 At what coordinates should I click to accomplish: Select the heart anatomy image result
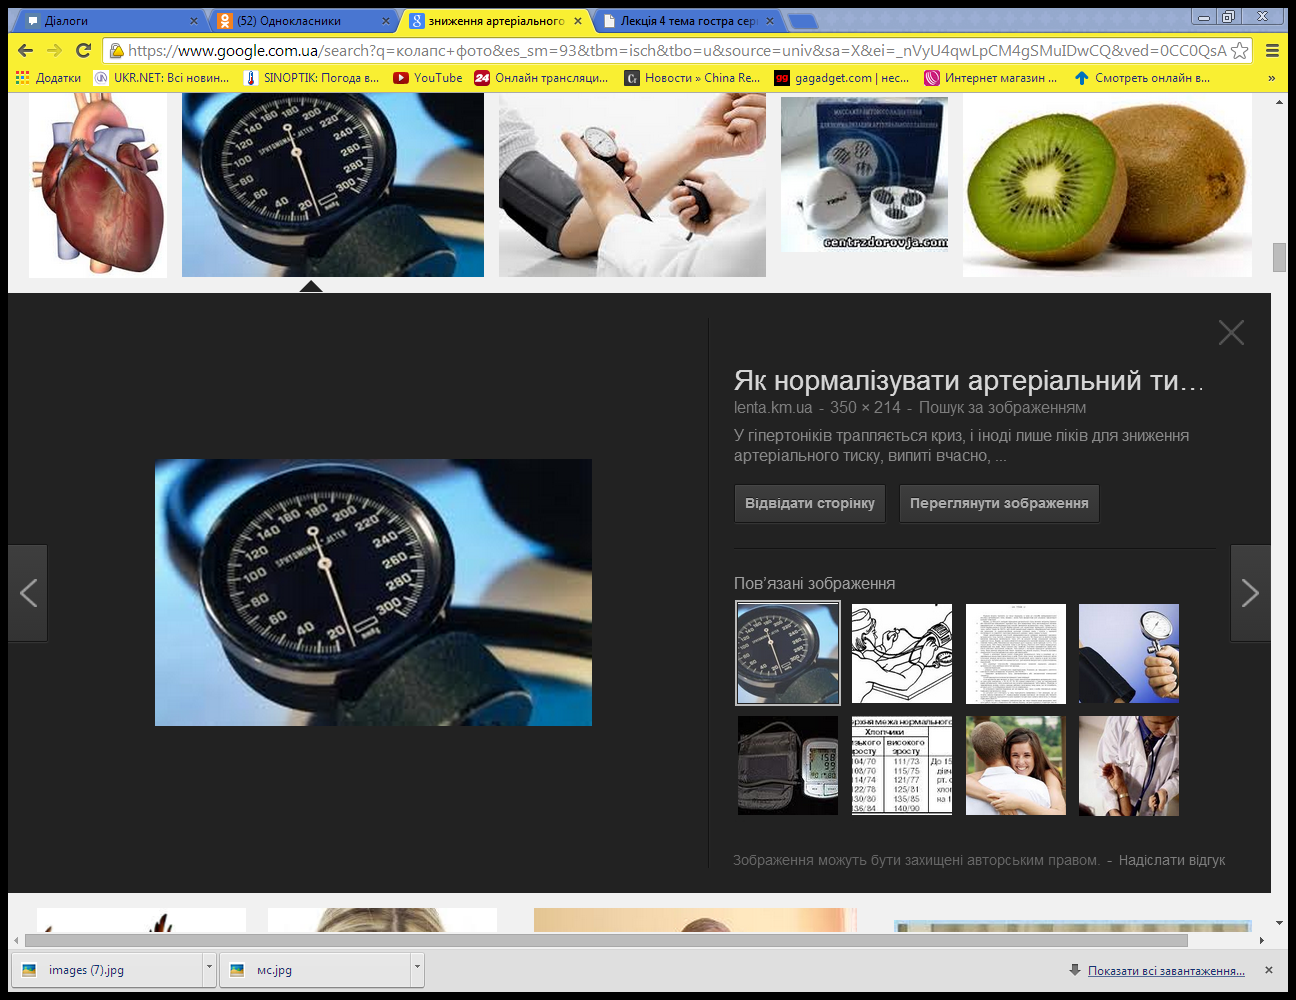tap(98, 186)
